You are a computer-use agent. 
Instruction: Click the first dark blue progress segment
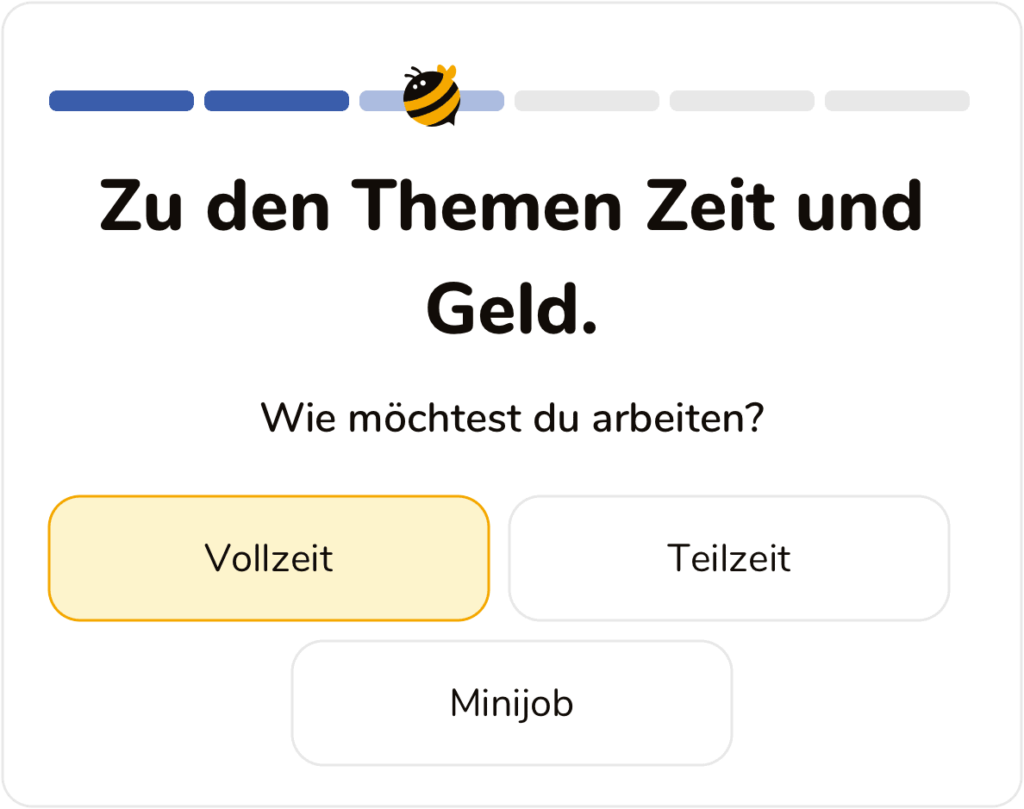point(121,101)
